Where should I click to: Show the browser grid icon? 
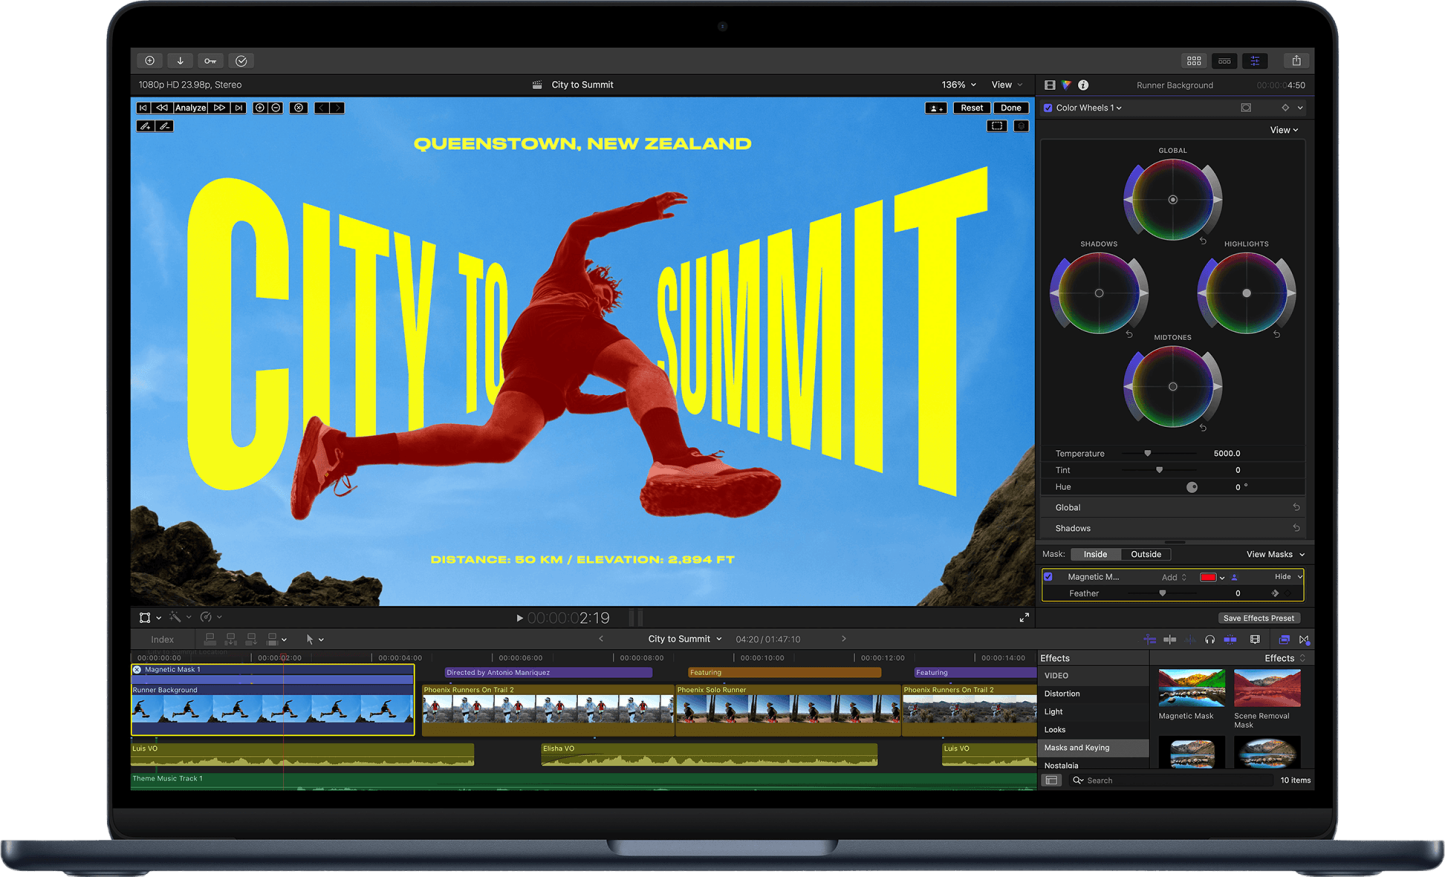(1194, 61)
